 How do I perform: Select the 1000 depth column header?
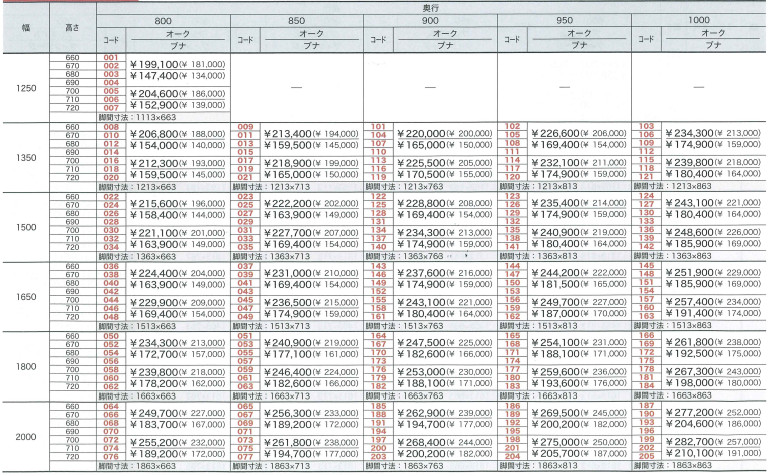coord(700,19)
